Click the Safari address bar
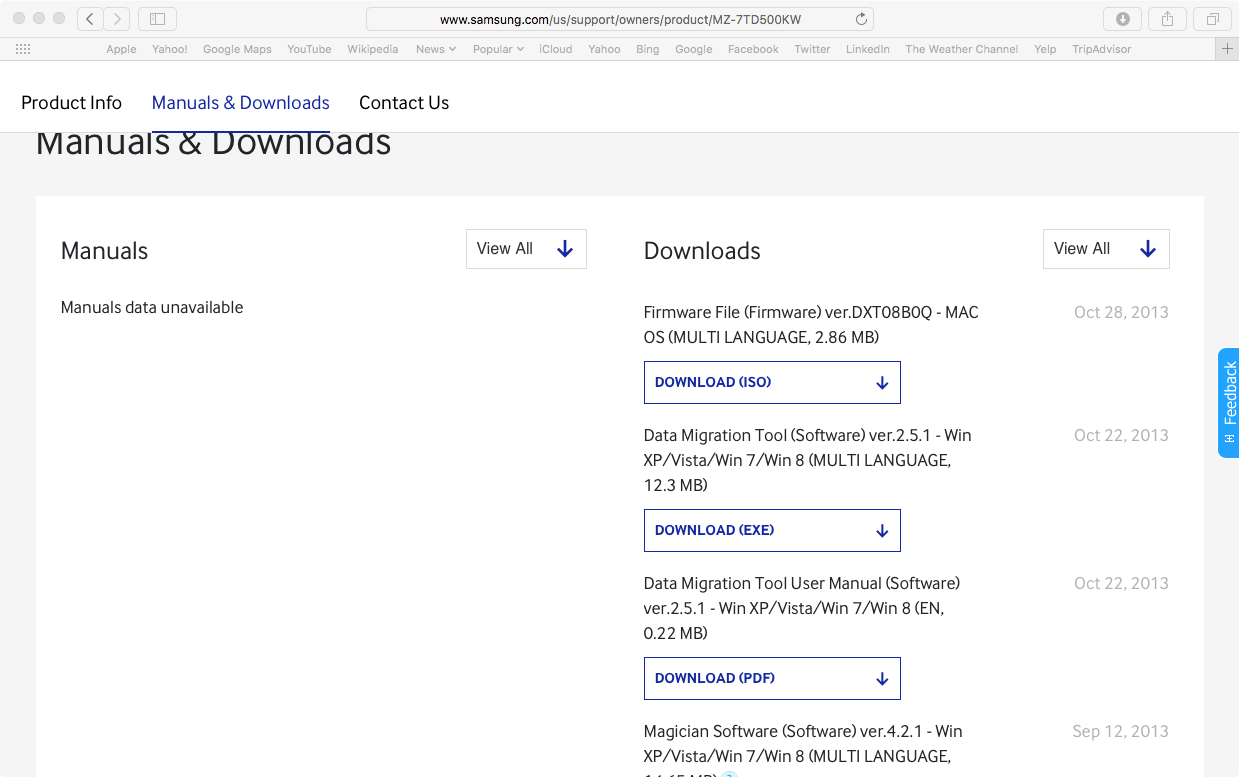This screenshot has width=1239, height=777. pyautogui.click(x=620, y=19)
